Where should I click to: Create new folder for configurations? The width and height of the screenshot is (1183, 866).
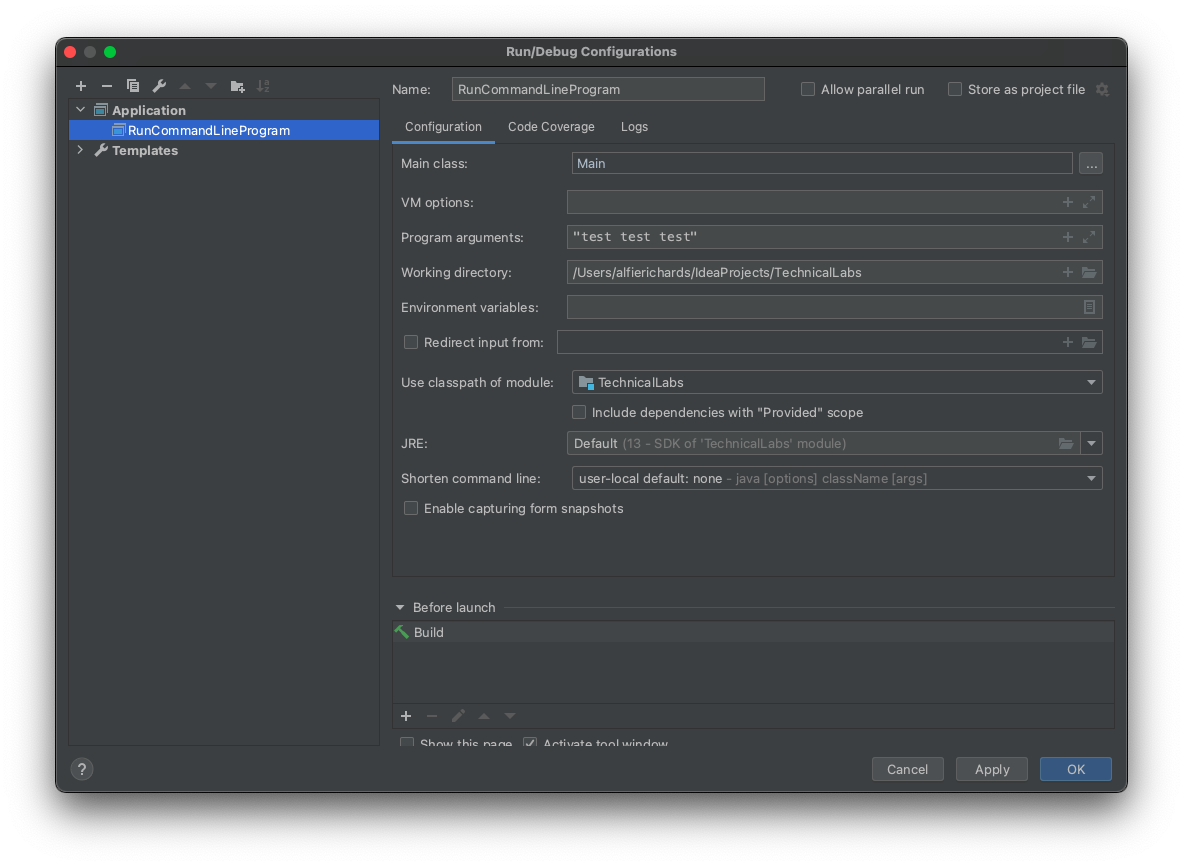[x=237, y=86]
